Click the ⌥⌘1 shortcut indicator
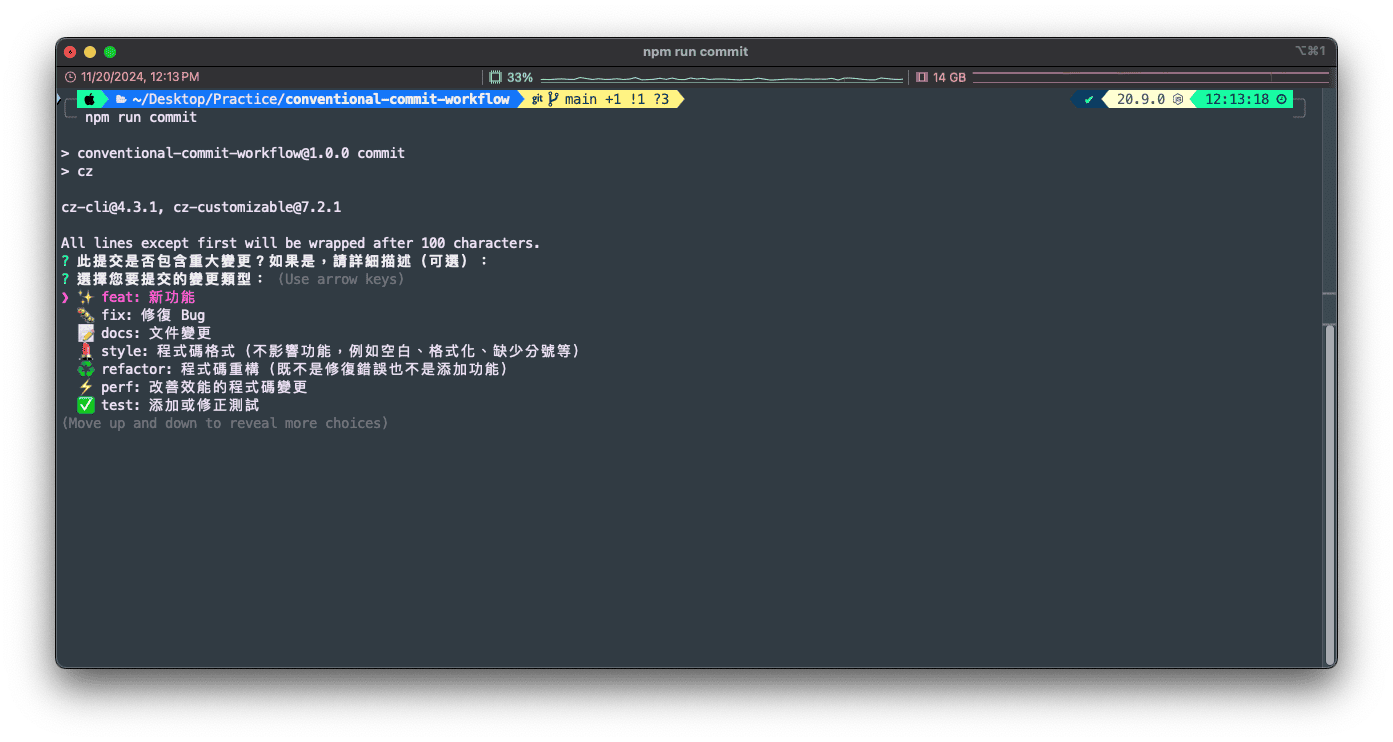 tap(1311, 51)
